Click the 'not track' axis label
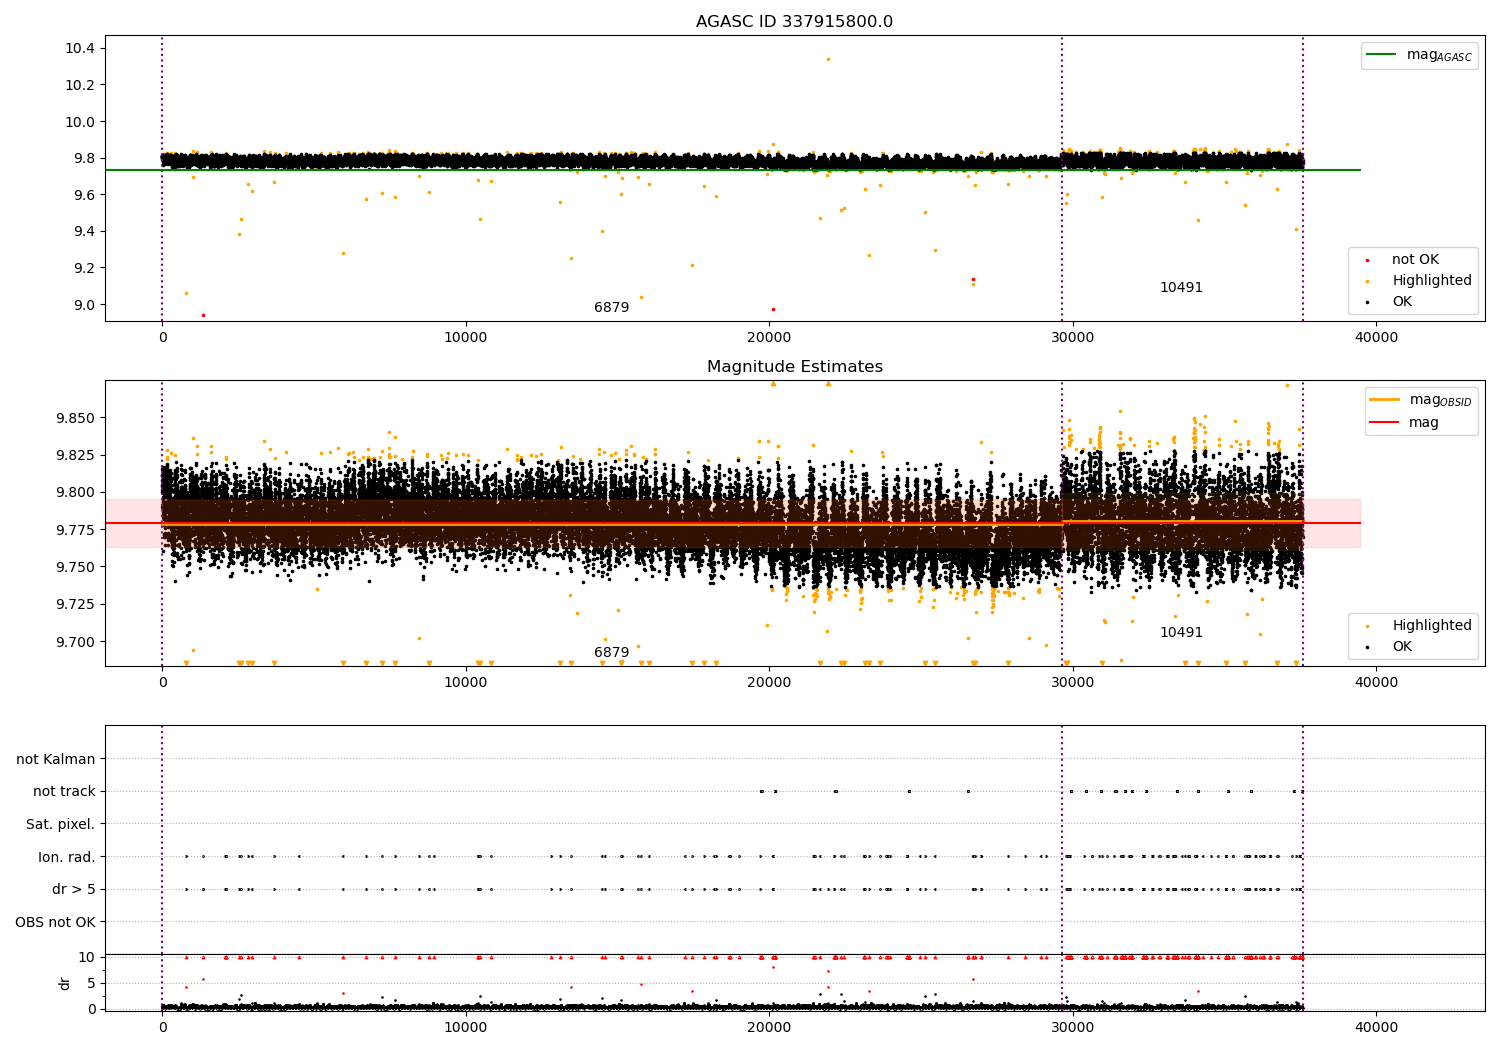Screen dimensions: 1500x1050 coord(64,792)
